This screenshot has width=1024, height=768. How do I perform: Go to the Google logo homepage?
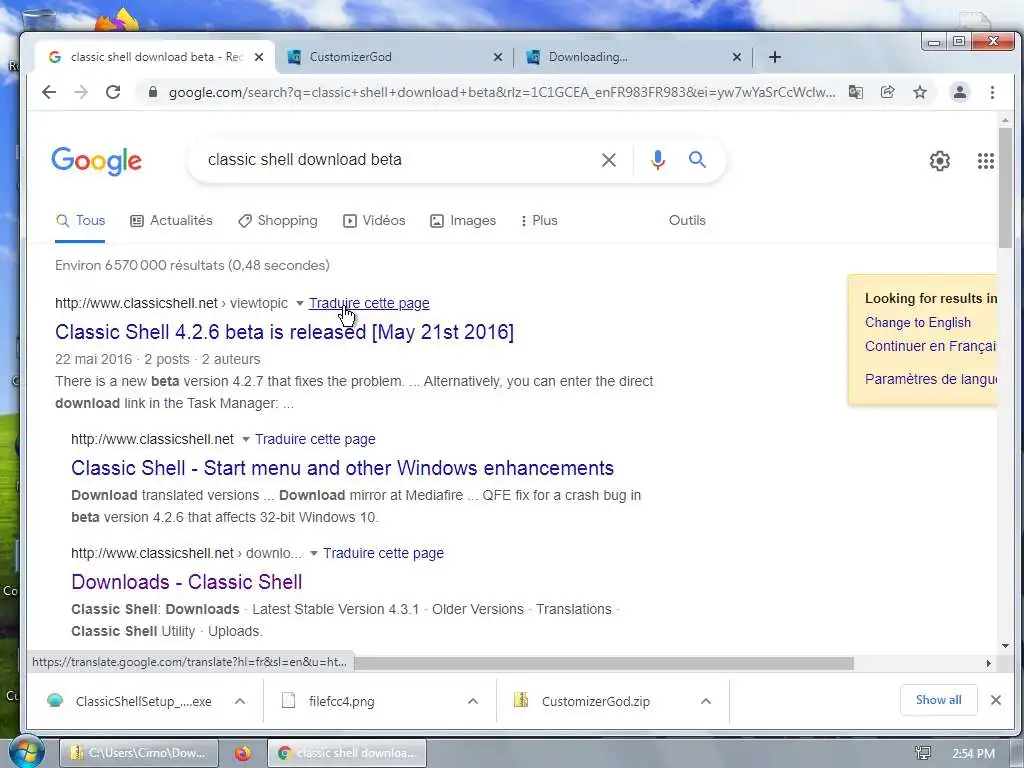tap(97, 161)
